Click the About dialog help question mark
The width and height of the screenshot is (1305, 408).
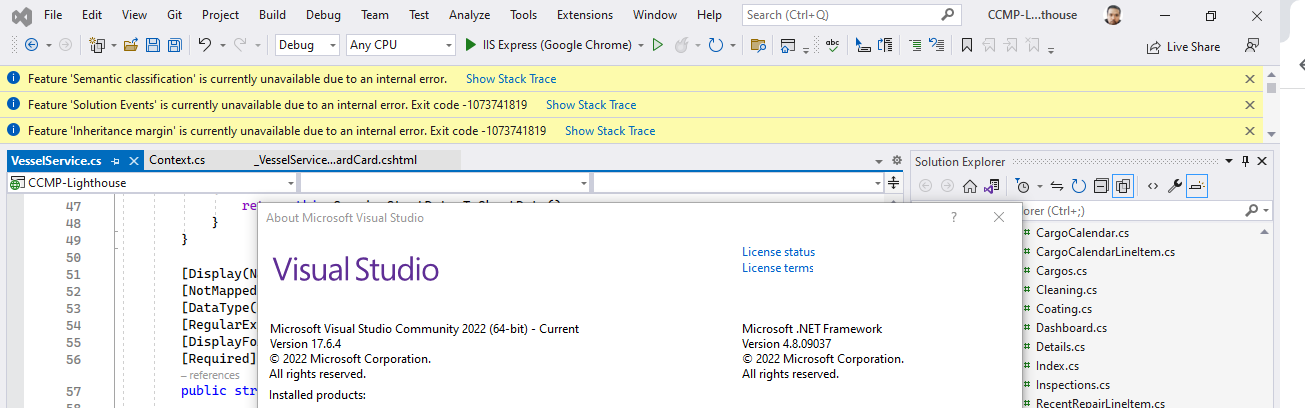coord(954,218)
